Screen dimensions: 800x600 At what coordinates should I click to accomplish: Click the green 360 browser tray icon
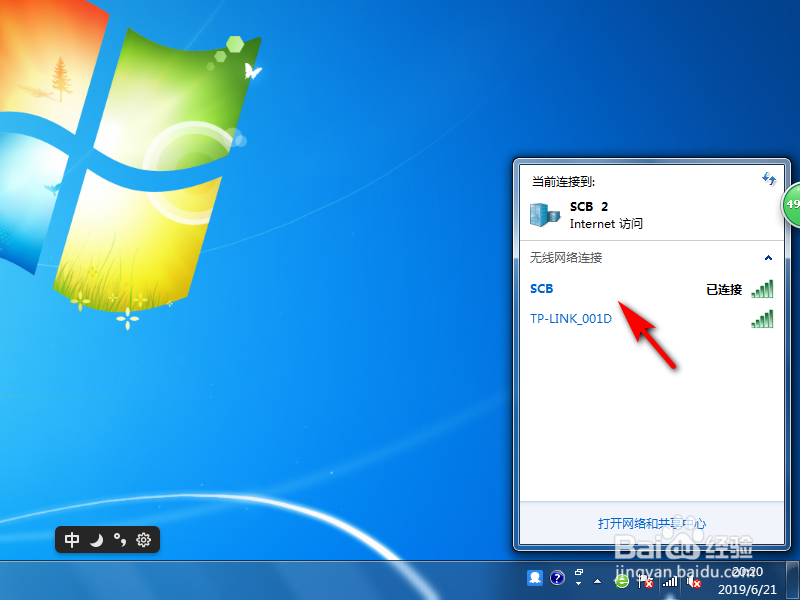coord(621,581)
